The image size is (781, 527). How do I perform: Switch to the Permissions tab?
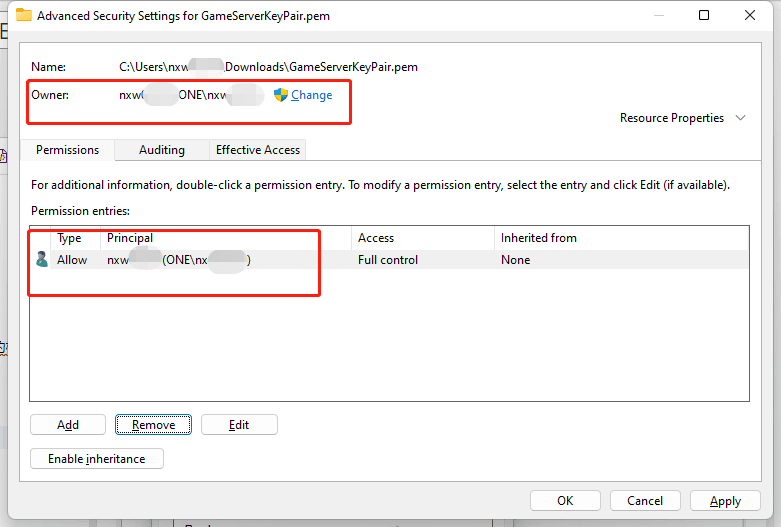(x=67, y=150)
